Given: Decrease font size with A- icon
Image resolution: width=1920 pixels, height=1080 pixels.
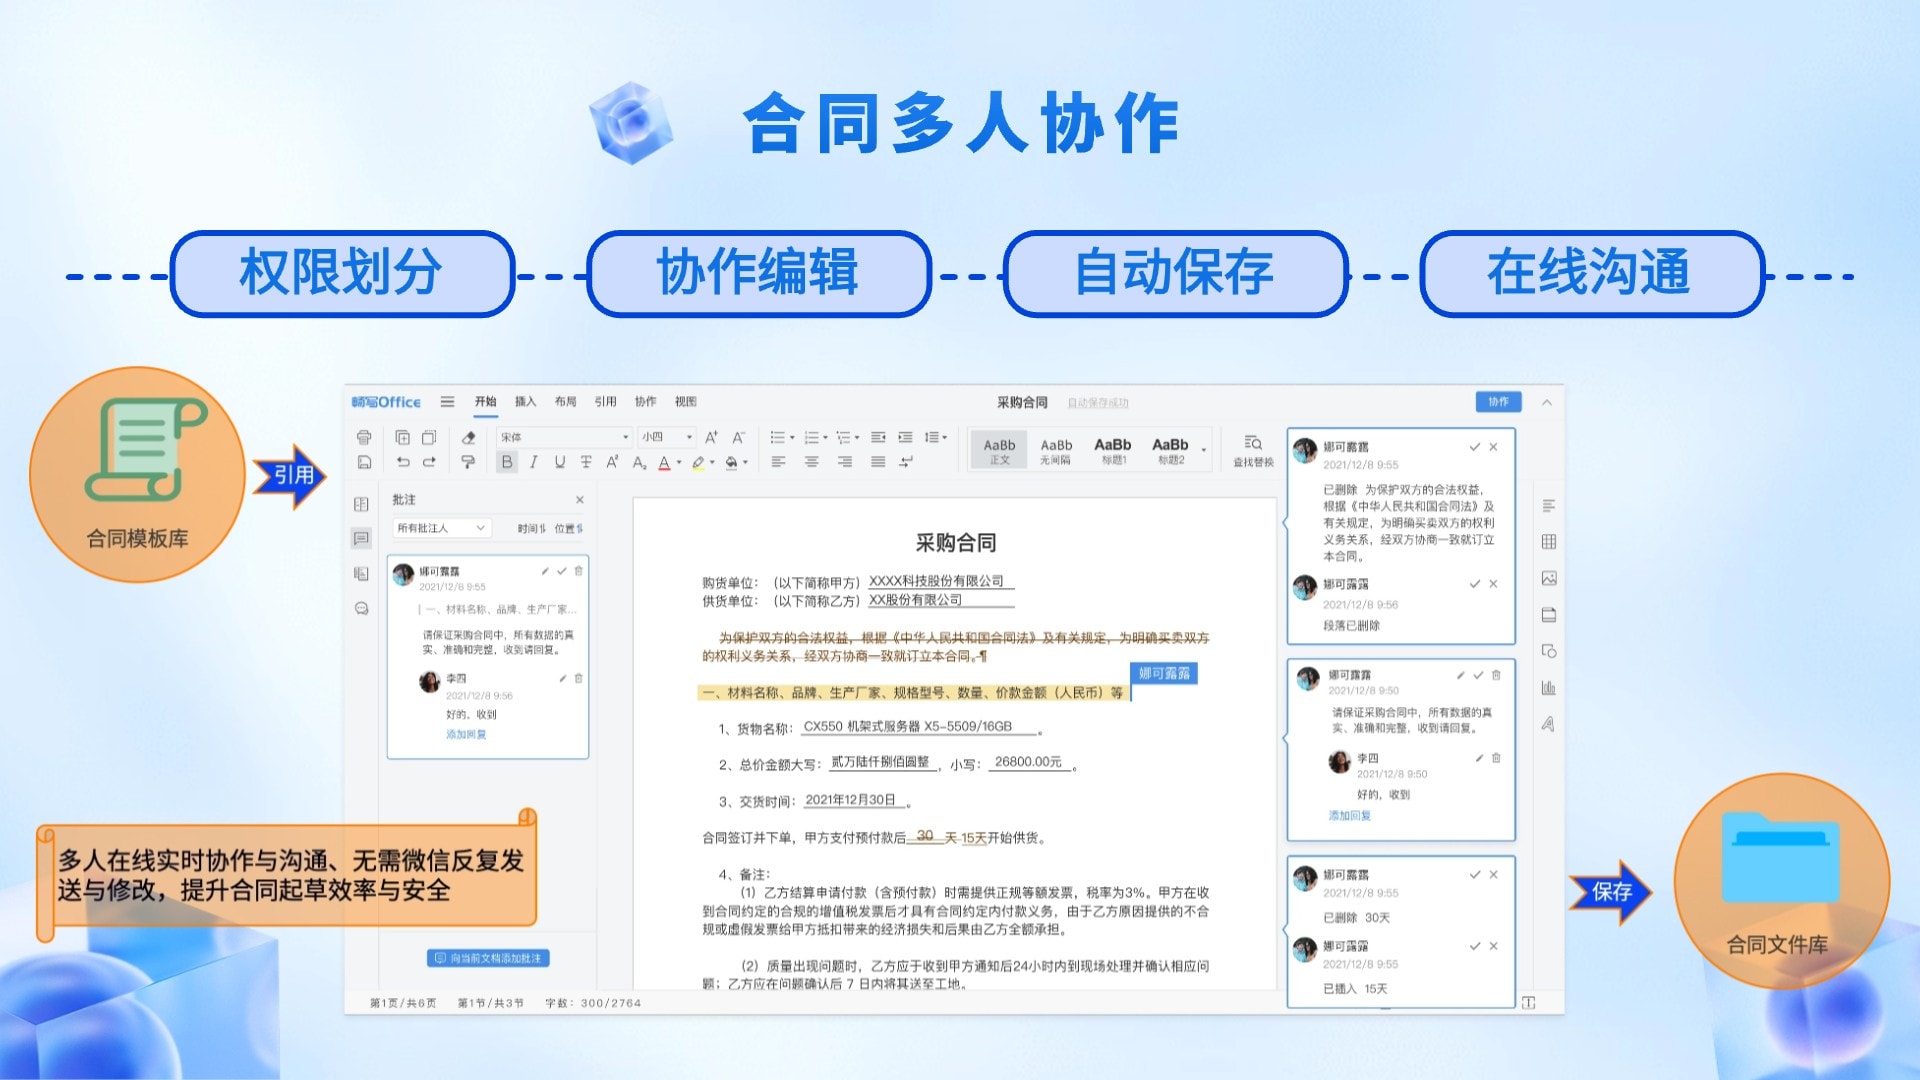Looking at the screenshot, I should (738, 437).
